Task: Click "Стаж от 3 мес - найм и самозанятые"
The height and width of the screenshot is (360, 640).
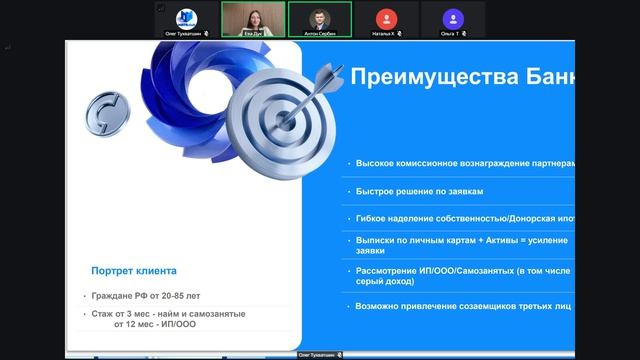Action: point(168,314)
